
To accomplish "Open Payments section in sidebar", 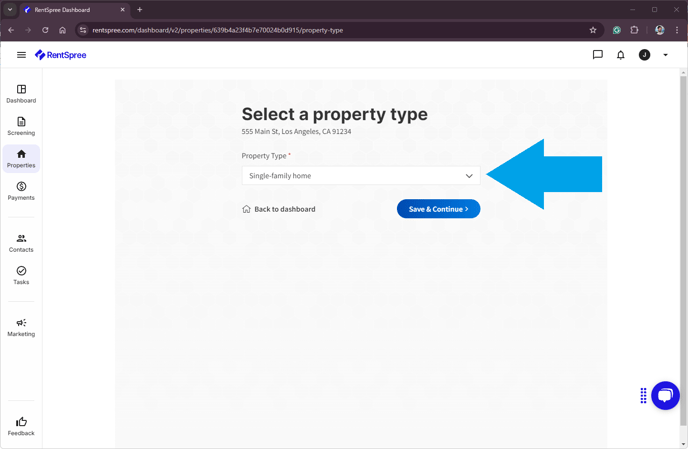I will coord(21,191).
